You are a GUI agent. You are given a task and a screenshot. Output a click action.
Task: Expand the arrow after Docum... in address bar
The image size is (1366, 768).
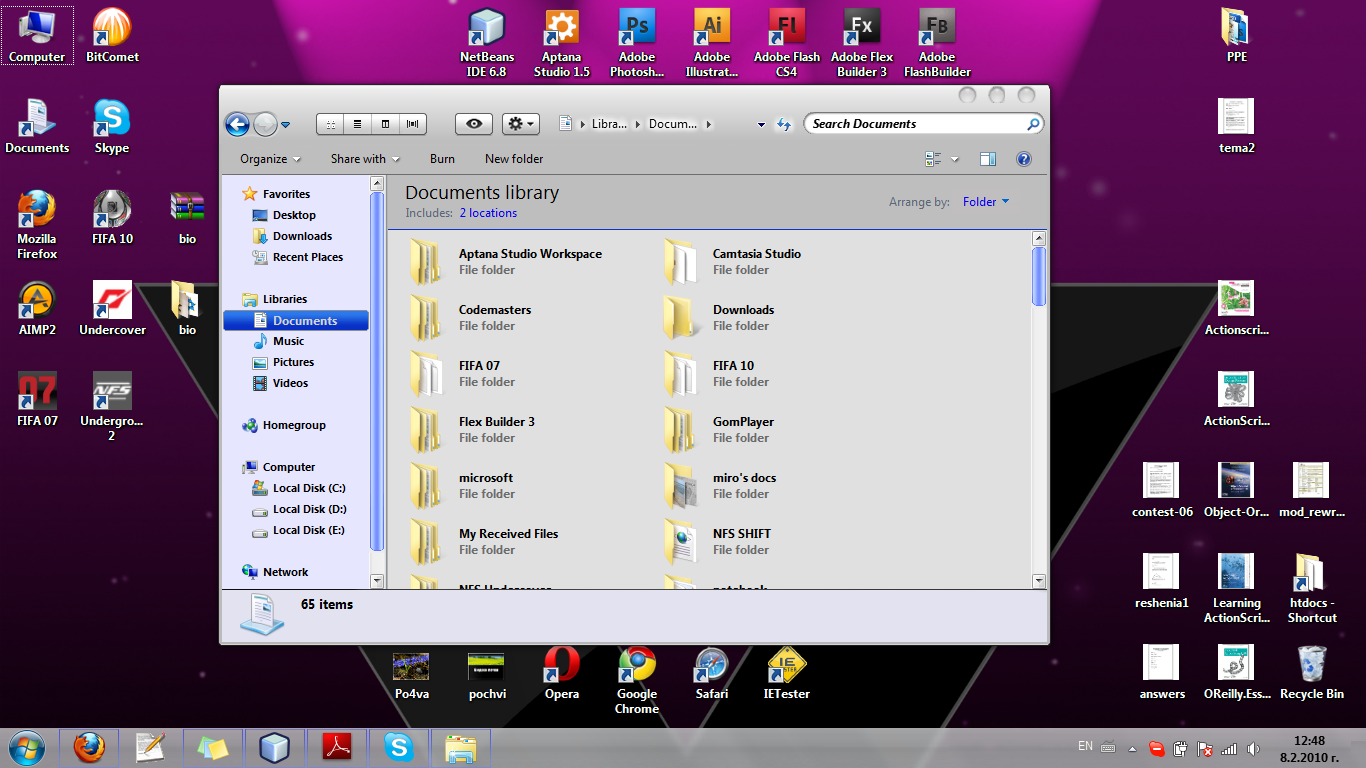point(709,124)
